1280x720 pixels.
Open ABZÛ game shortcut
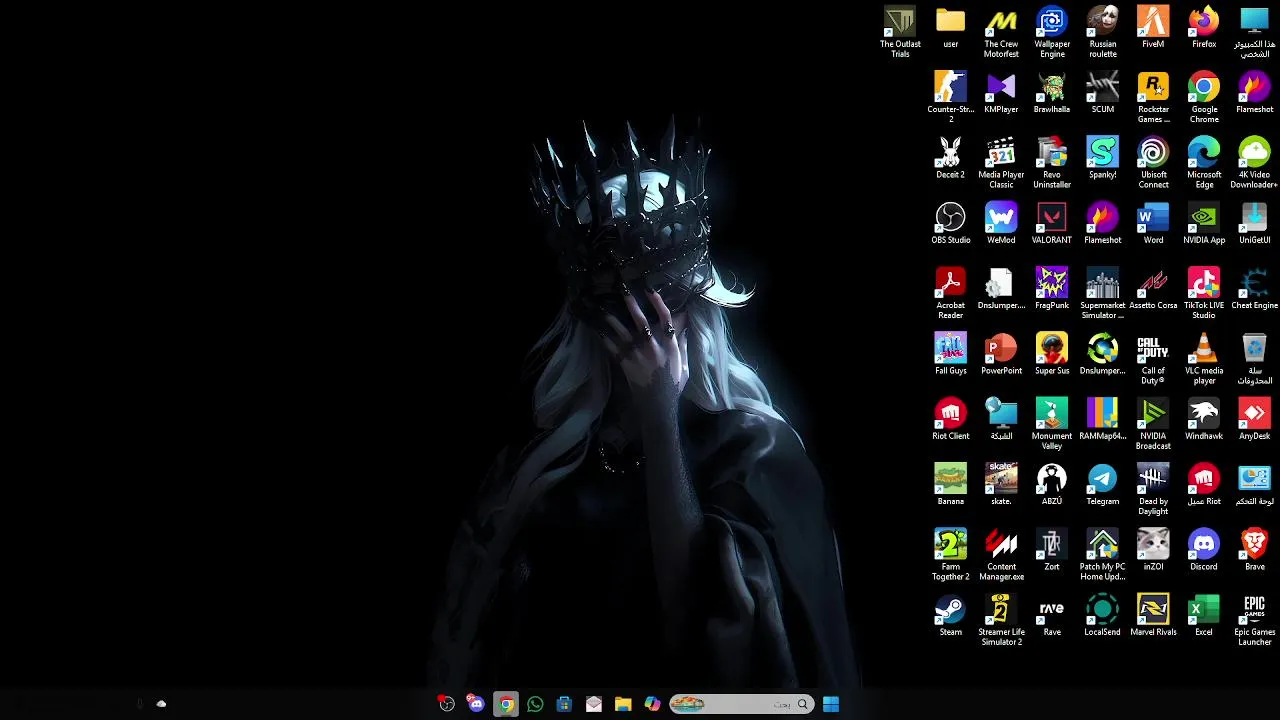pos(1052,484)
